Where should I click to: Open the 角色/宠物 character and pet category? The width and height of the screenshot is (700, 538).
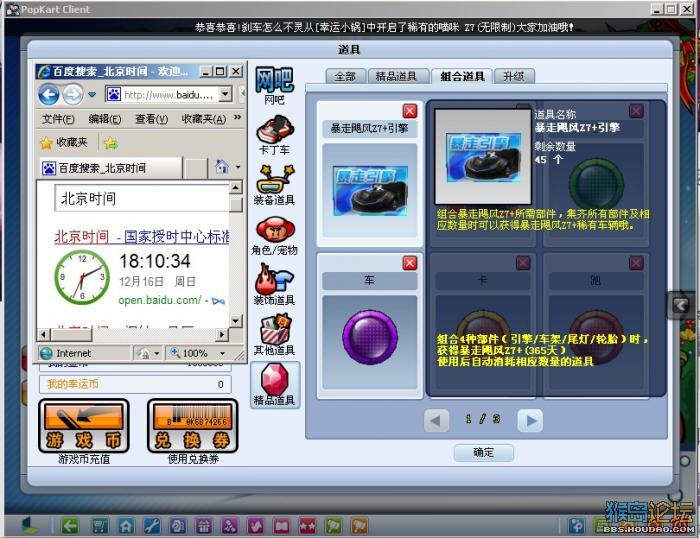(274, 236)
